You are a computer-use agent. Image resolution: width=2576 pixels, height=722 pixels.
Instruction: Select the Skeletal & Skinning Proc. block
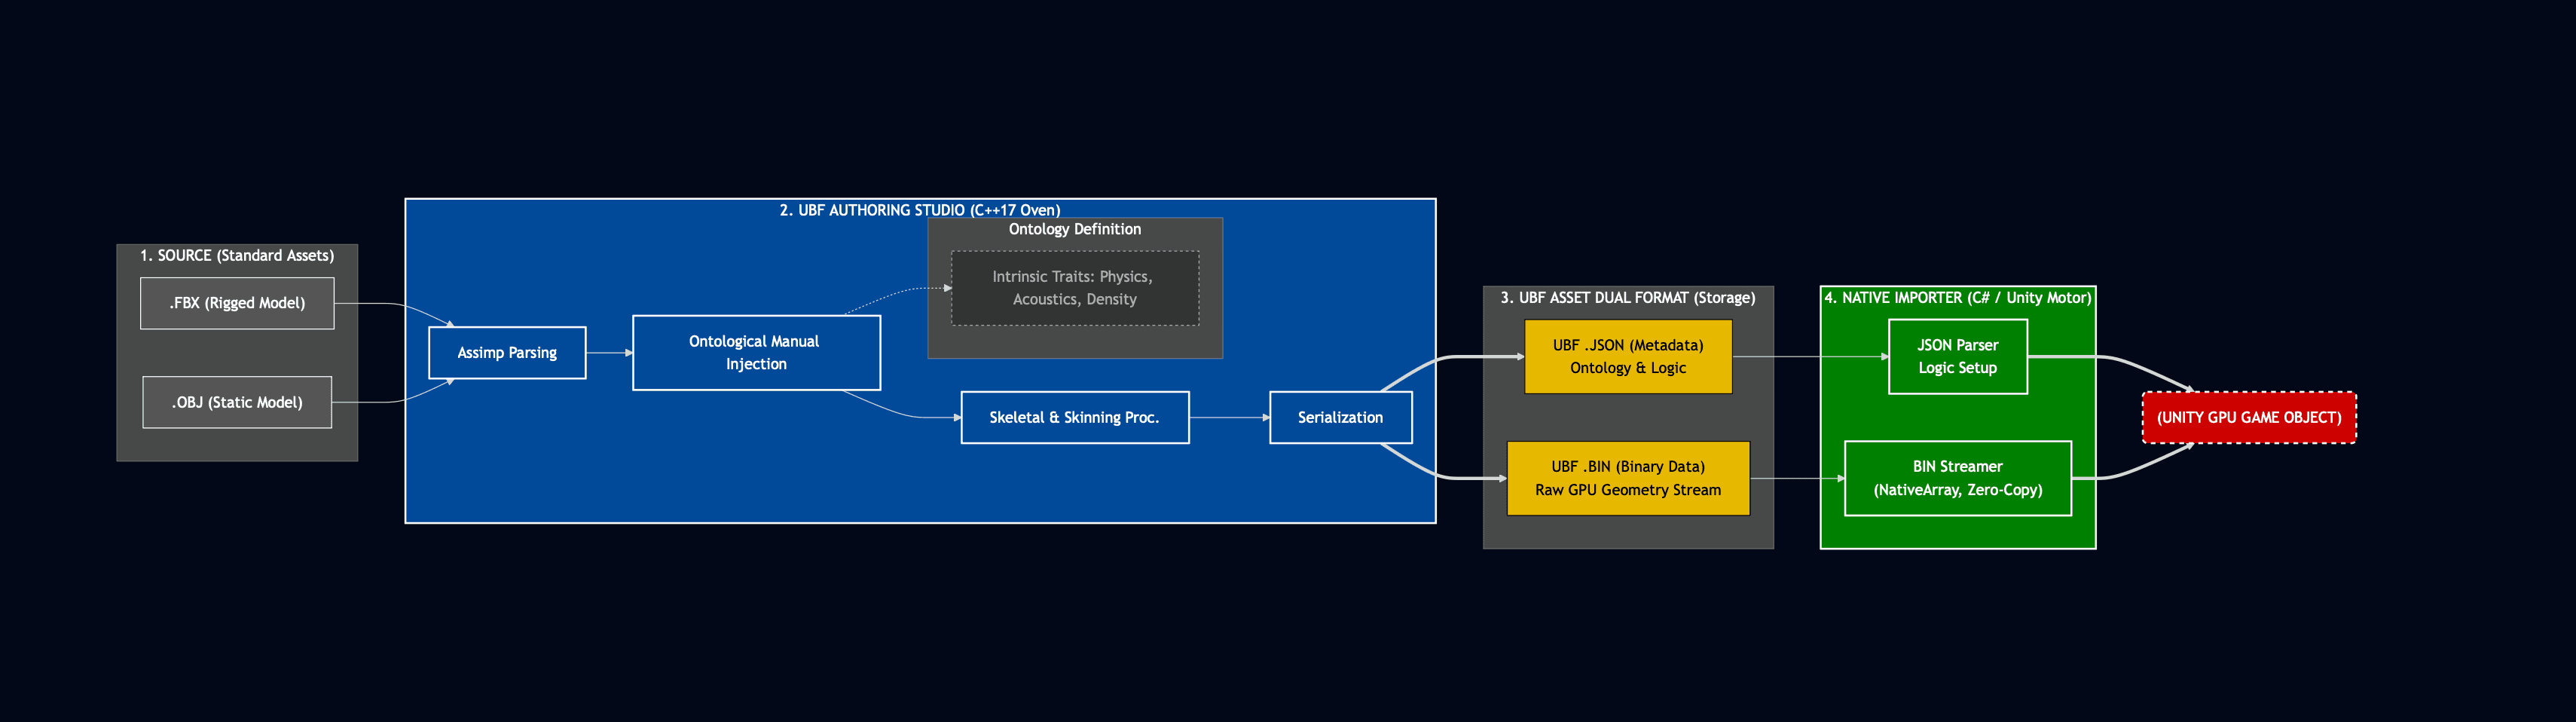(1075, 417)
